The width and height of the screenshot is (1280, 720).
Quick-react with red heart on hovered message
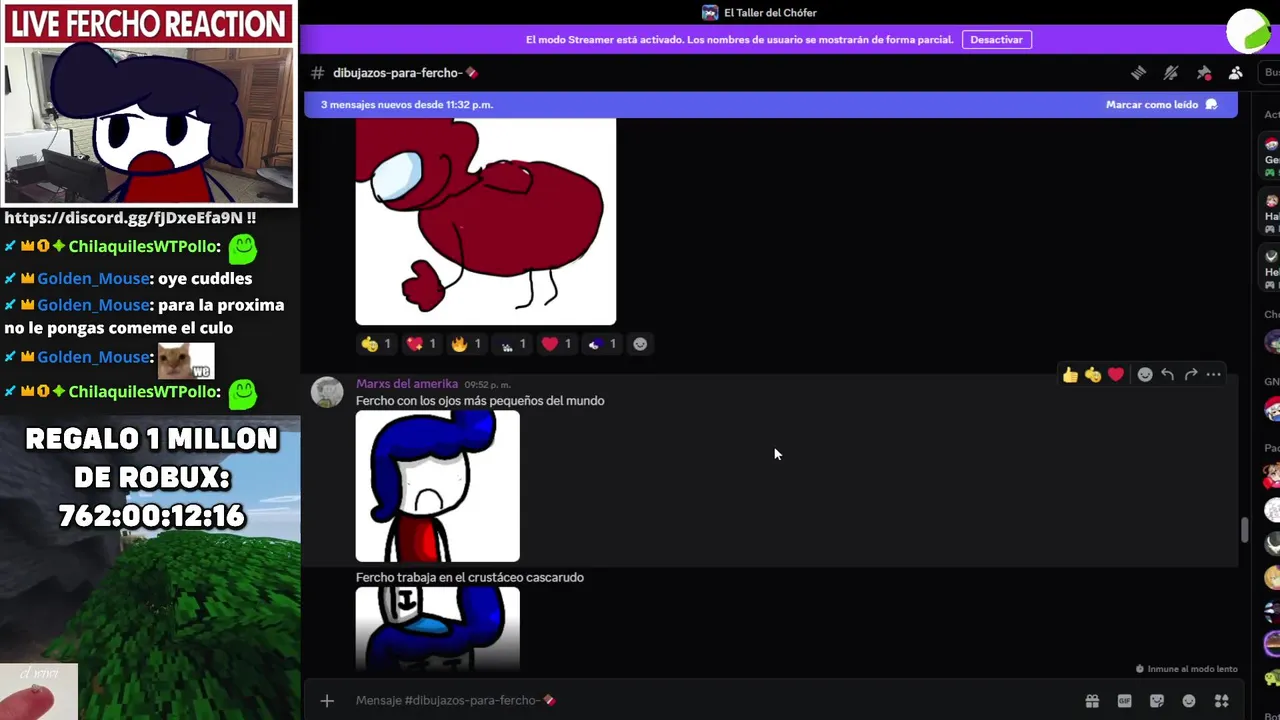1116,375
